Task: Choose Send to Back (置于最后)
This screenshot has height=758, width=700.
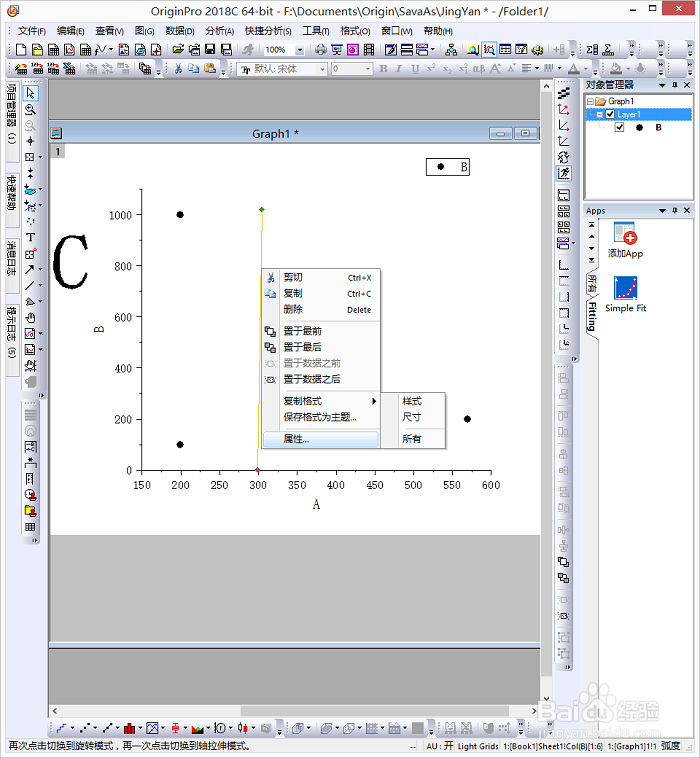Action: coord(321,347)
